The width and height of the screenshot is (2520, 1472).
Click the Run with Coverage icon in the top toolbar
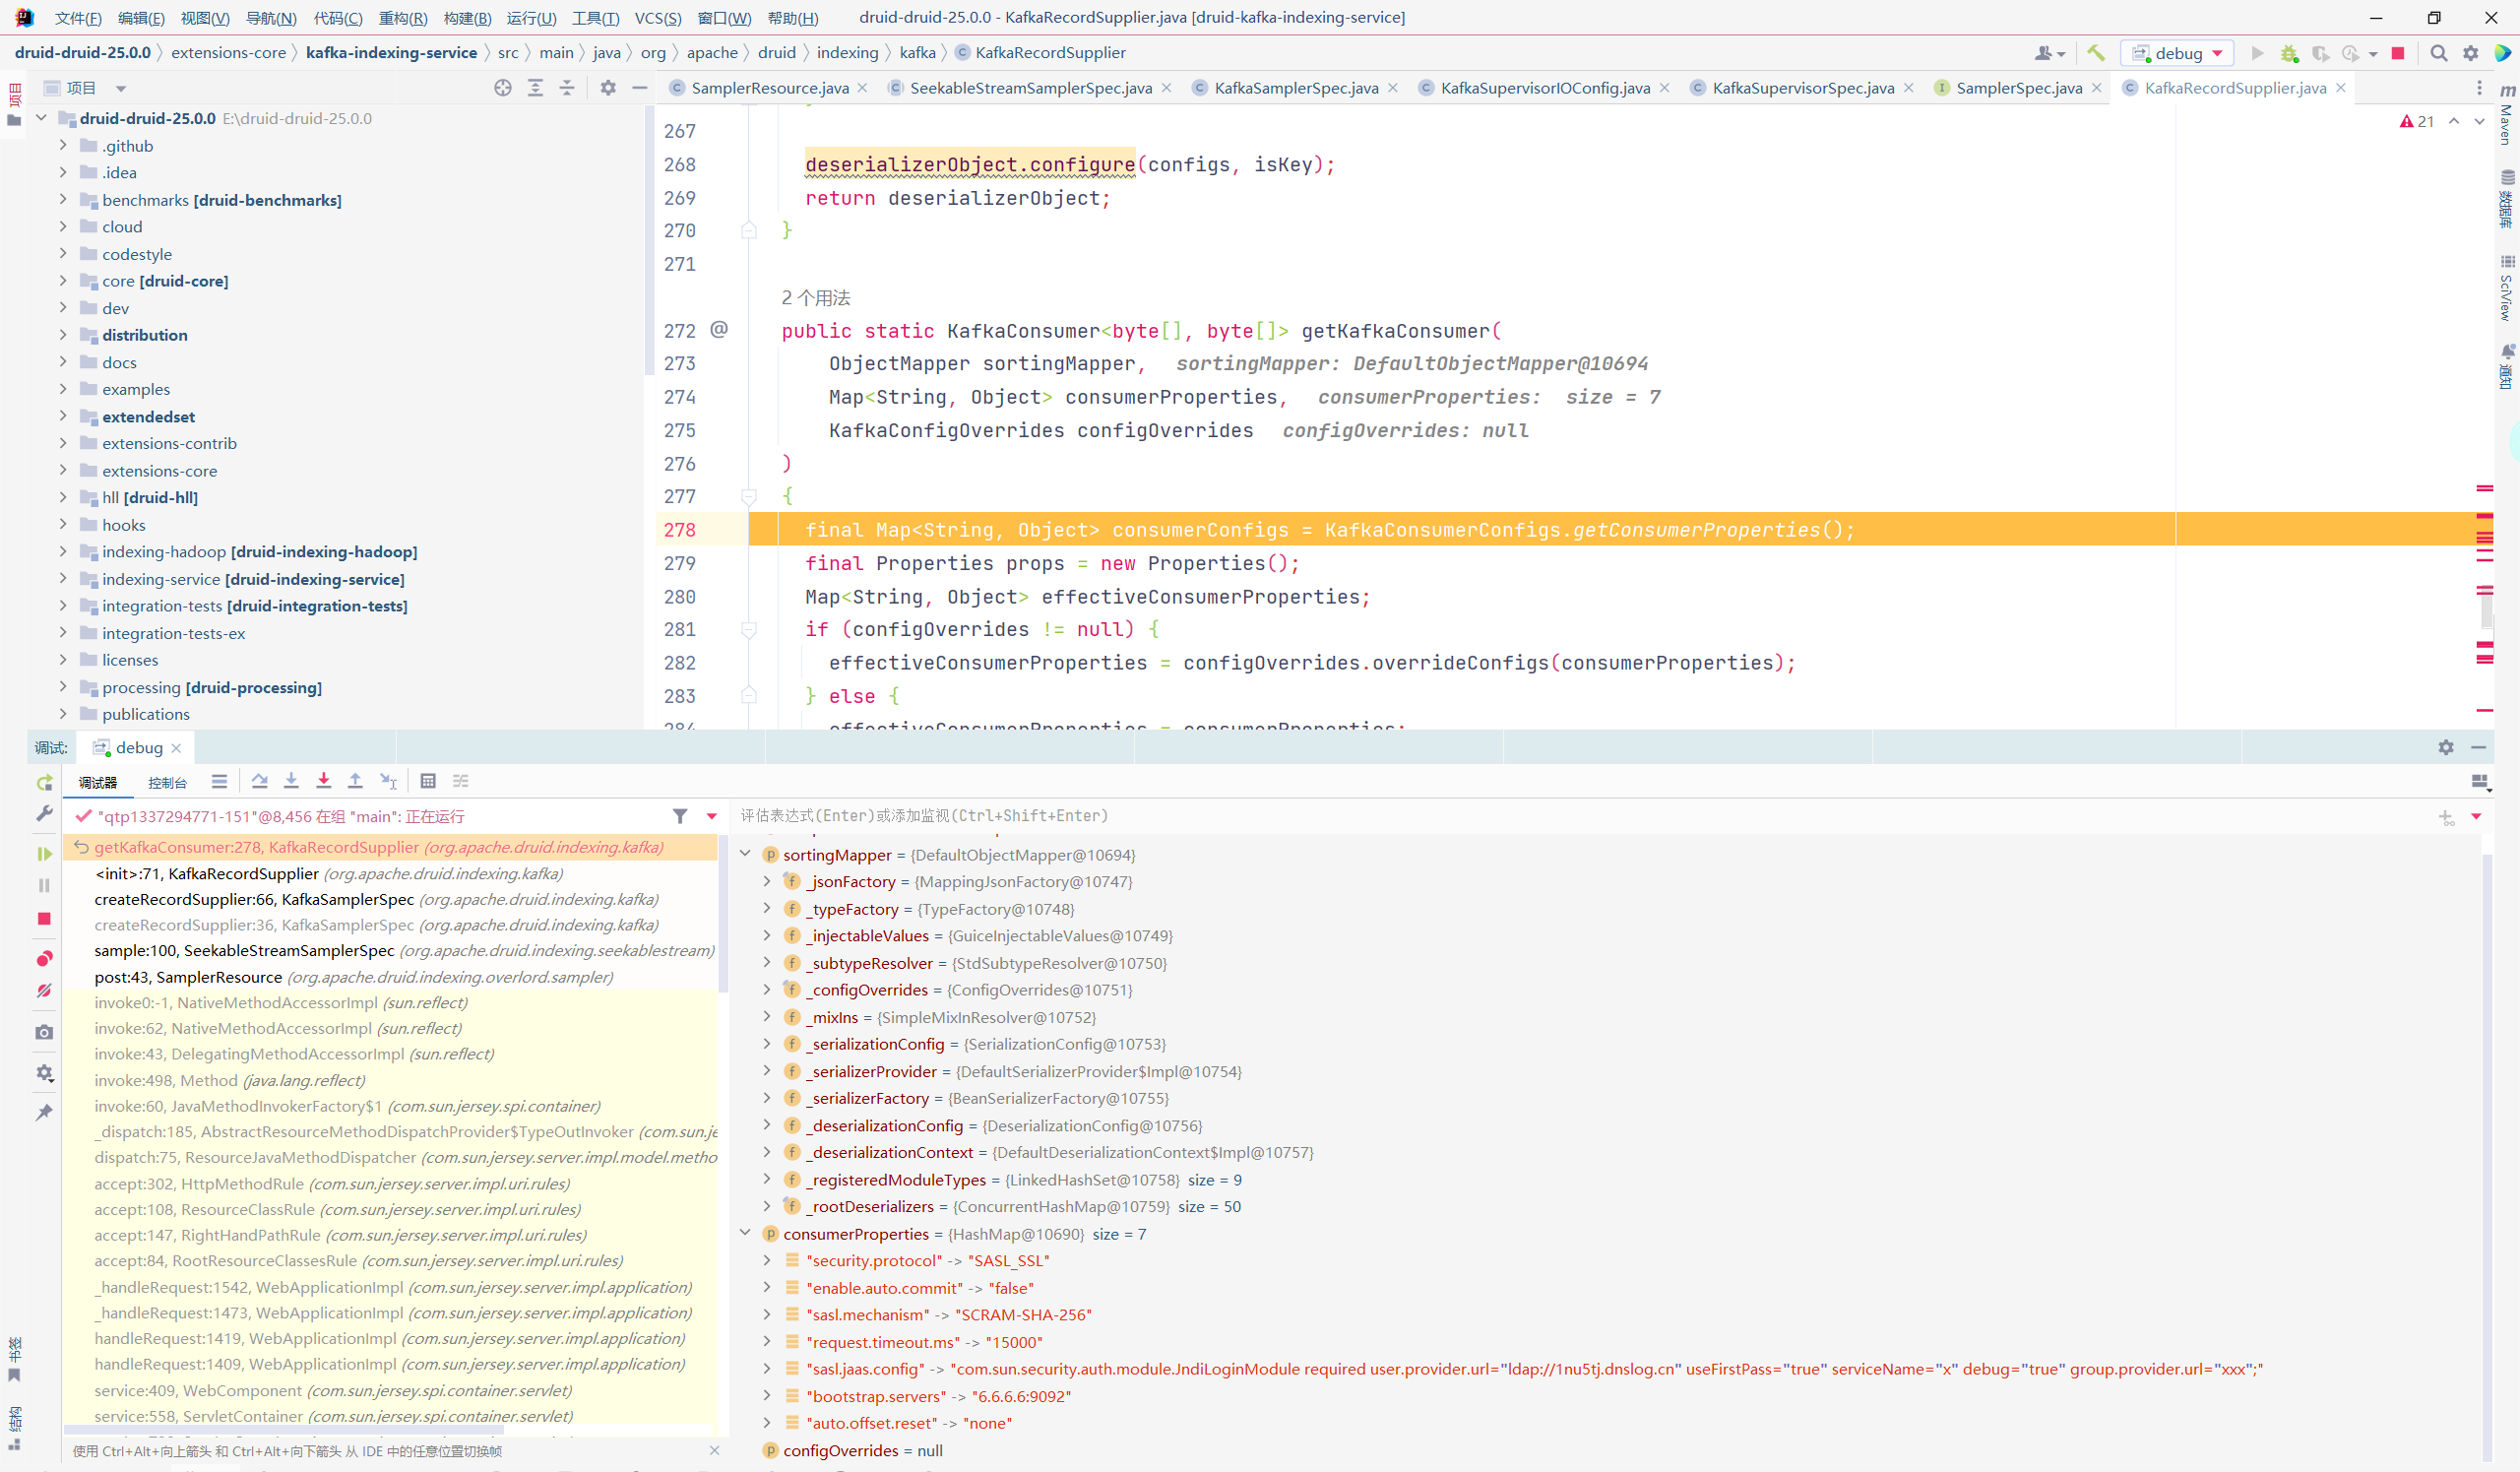point(2320,53)
